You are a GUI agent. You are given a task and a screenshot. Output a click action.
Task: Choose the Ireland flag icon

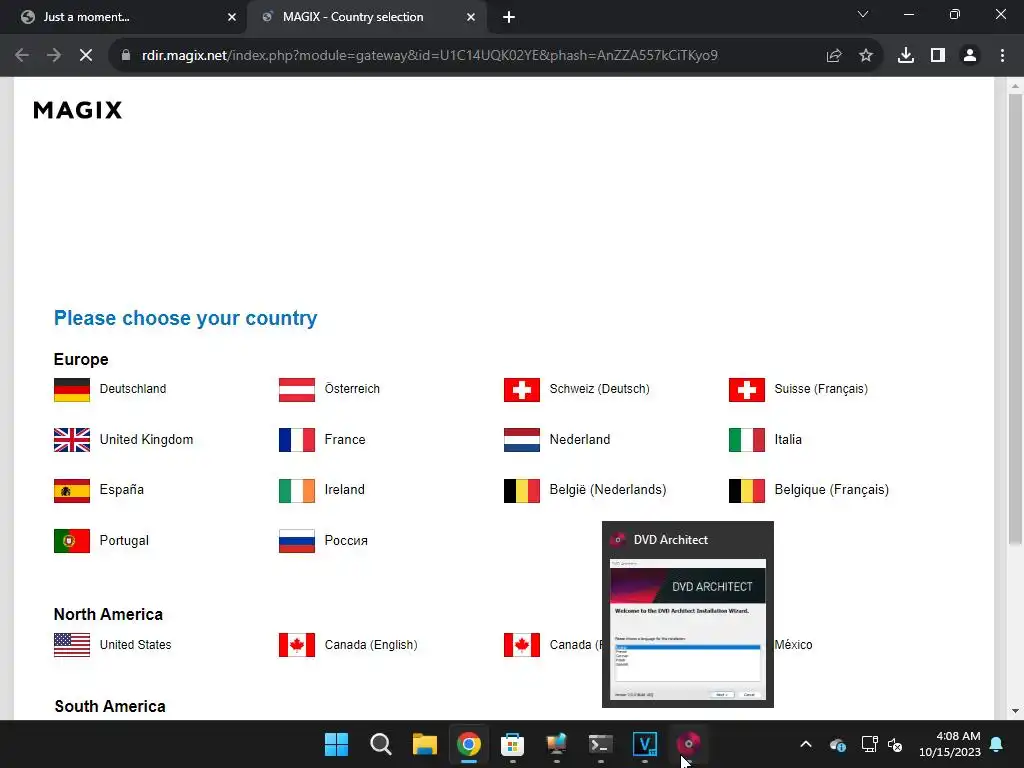(296, 491)
